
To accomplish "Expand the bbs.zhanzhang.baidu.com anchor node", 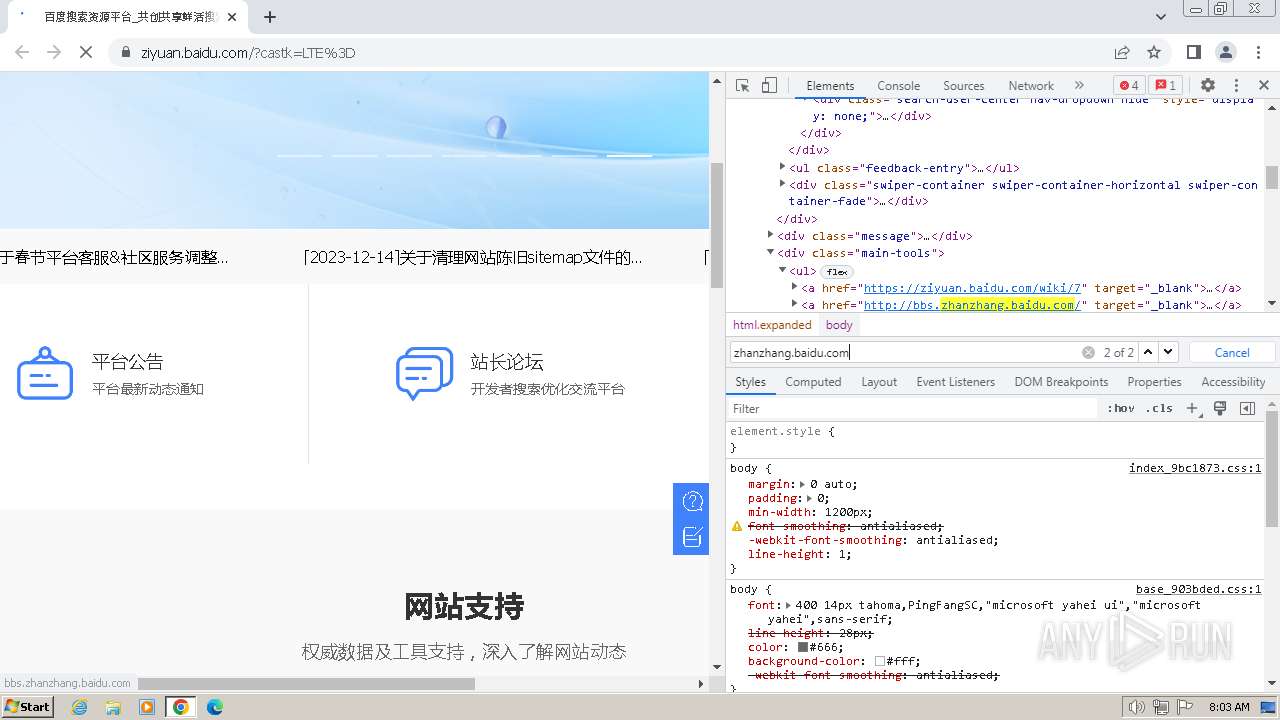I will tap(794, 304).
